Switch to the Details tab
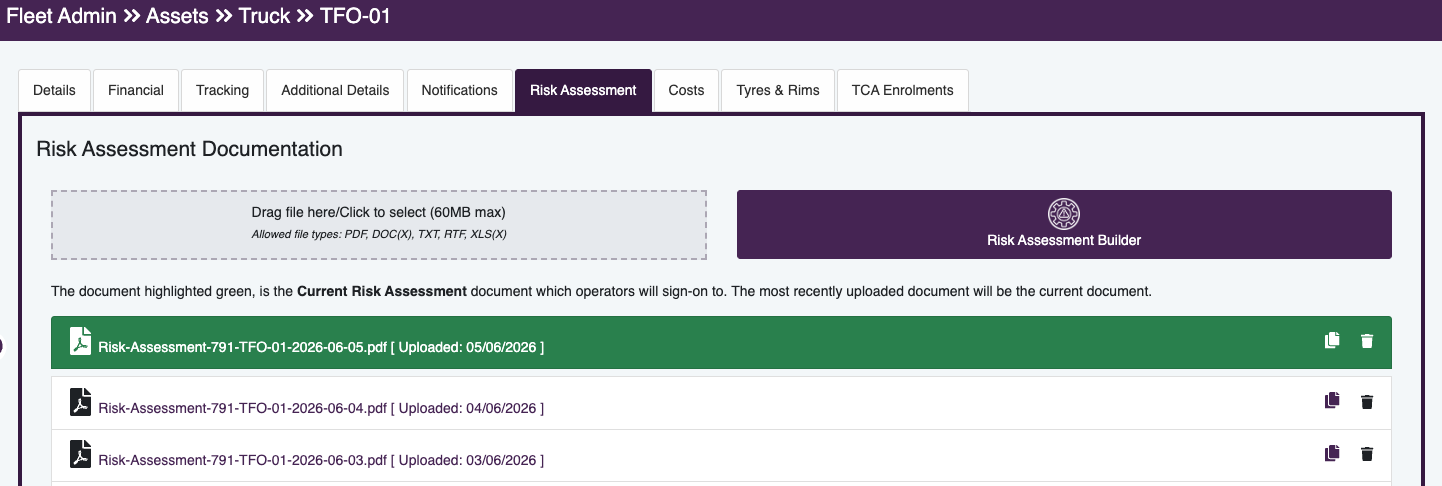The height and width of the screenshot is (486, 1442). point(54,90)
